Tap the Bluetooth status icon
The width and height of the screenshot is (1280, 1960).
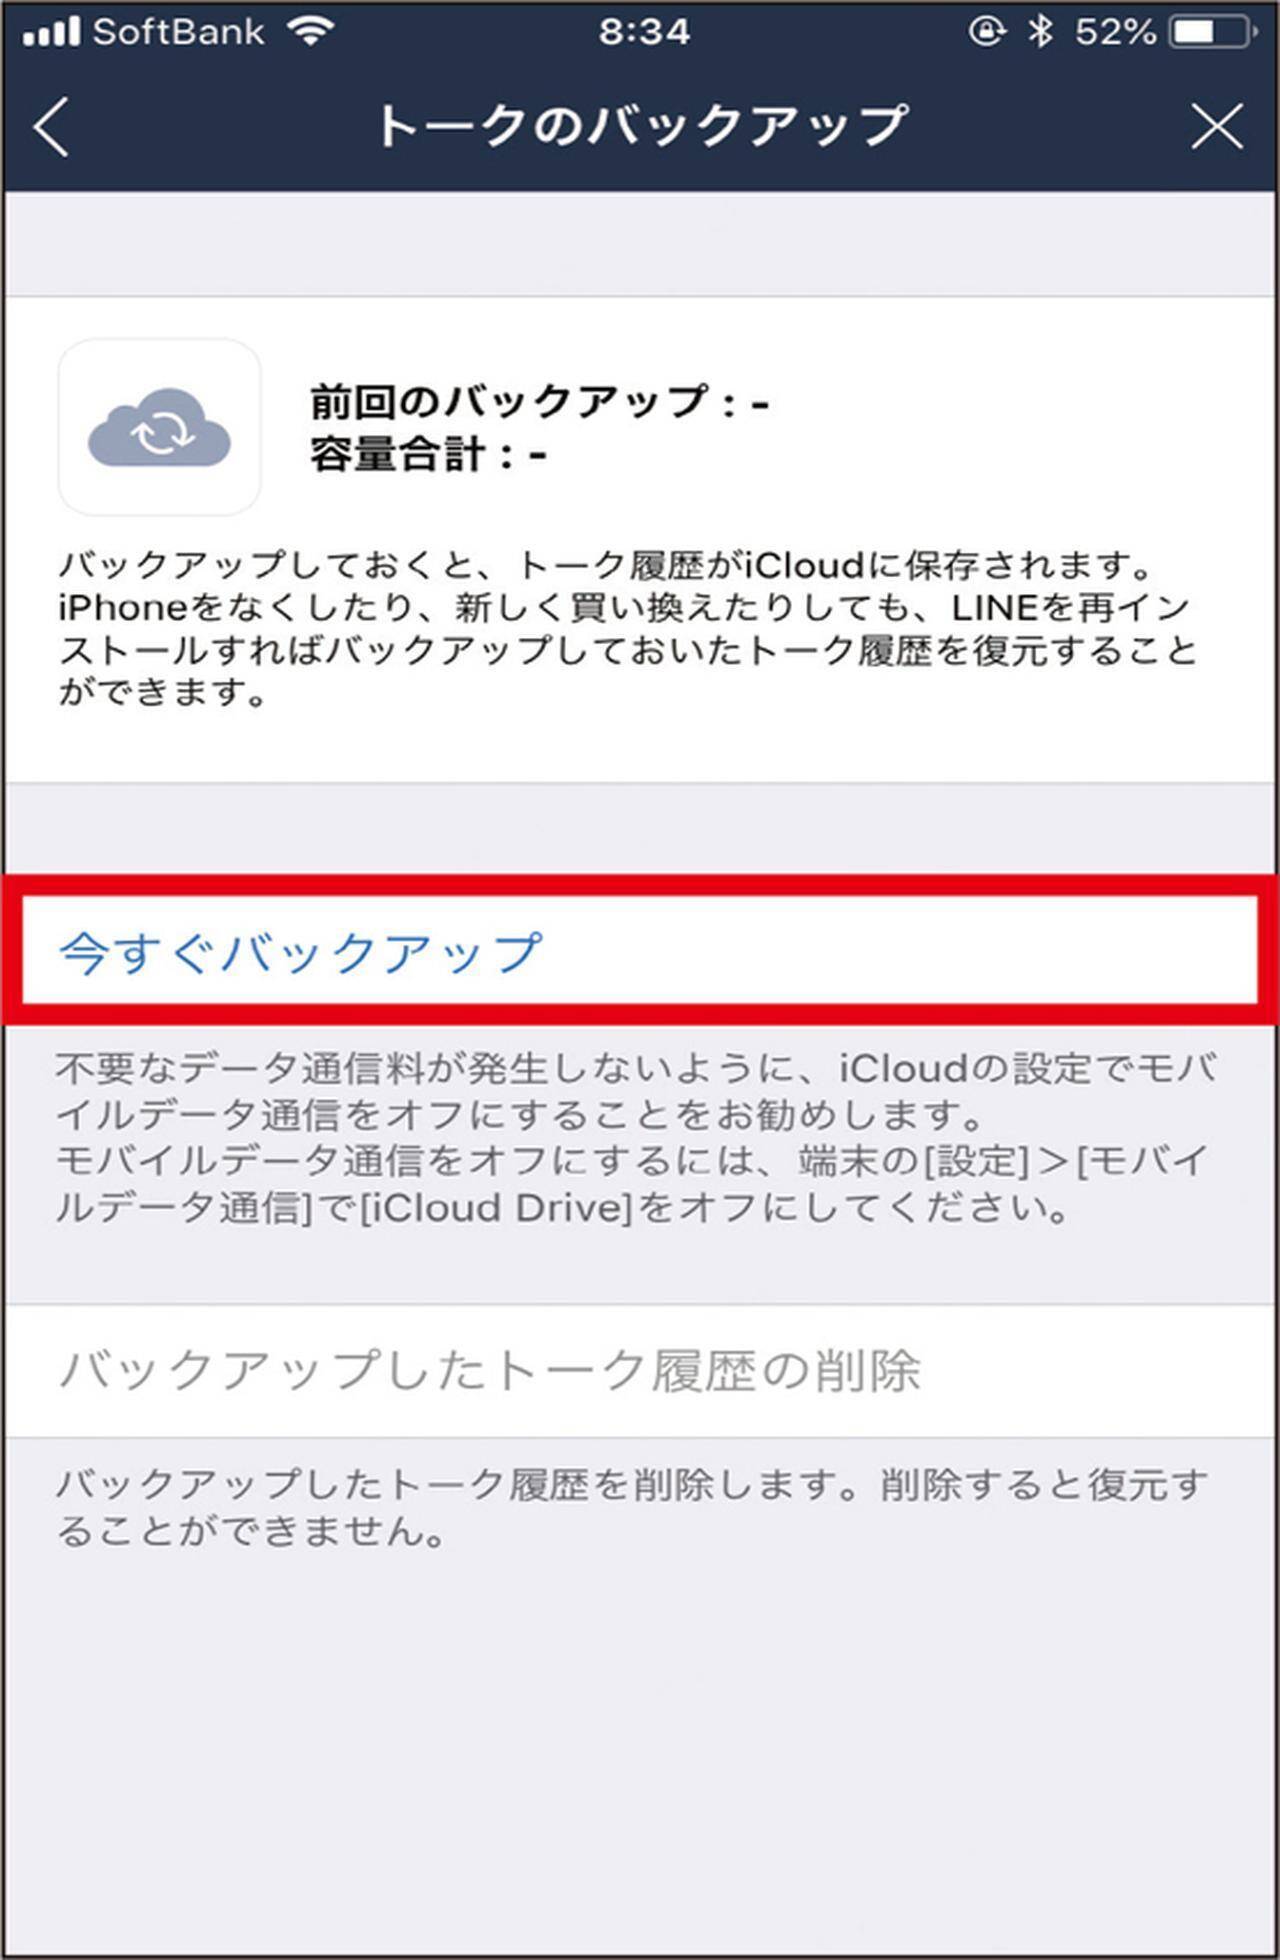pos(1041,32)
